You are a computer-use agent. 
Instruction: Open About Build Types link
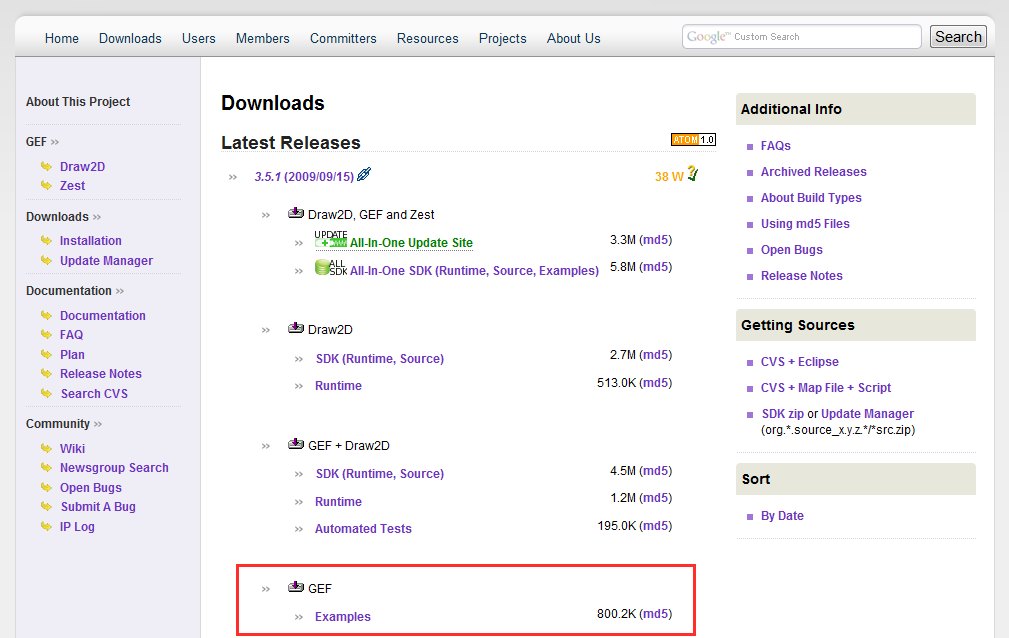(x=811, y=198)
